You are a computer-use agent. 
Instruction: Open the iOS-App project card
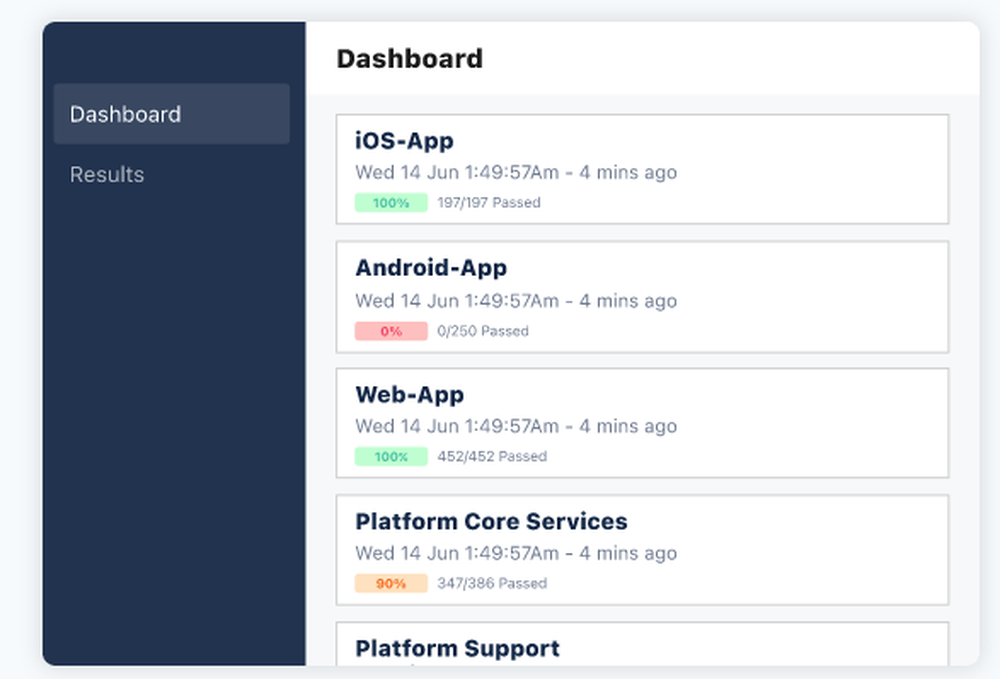point(642,170)
